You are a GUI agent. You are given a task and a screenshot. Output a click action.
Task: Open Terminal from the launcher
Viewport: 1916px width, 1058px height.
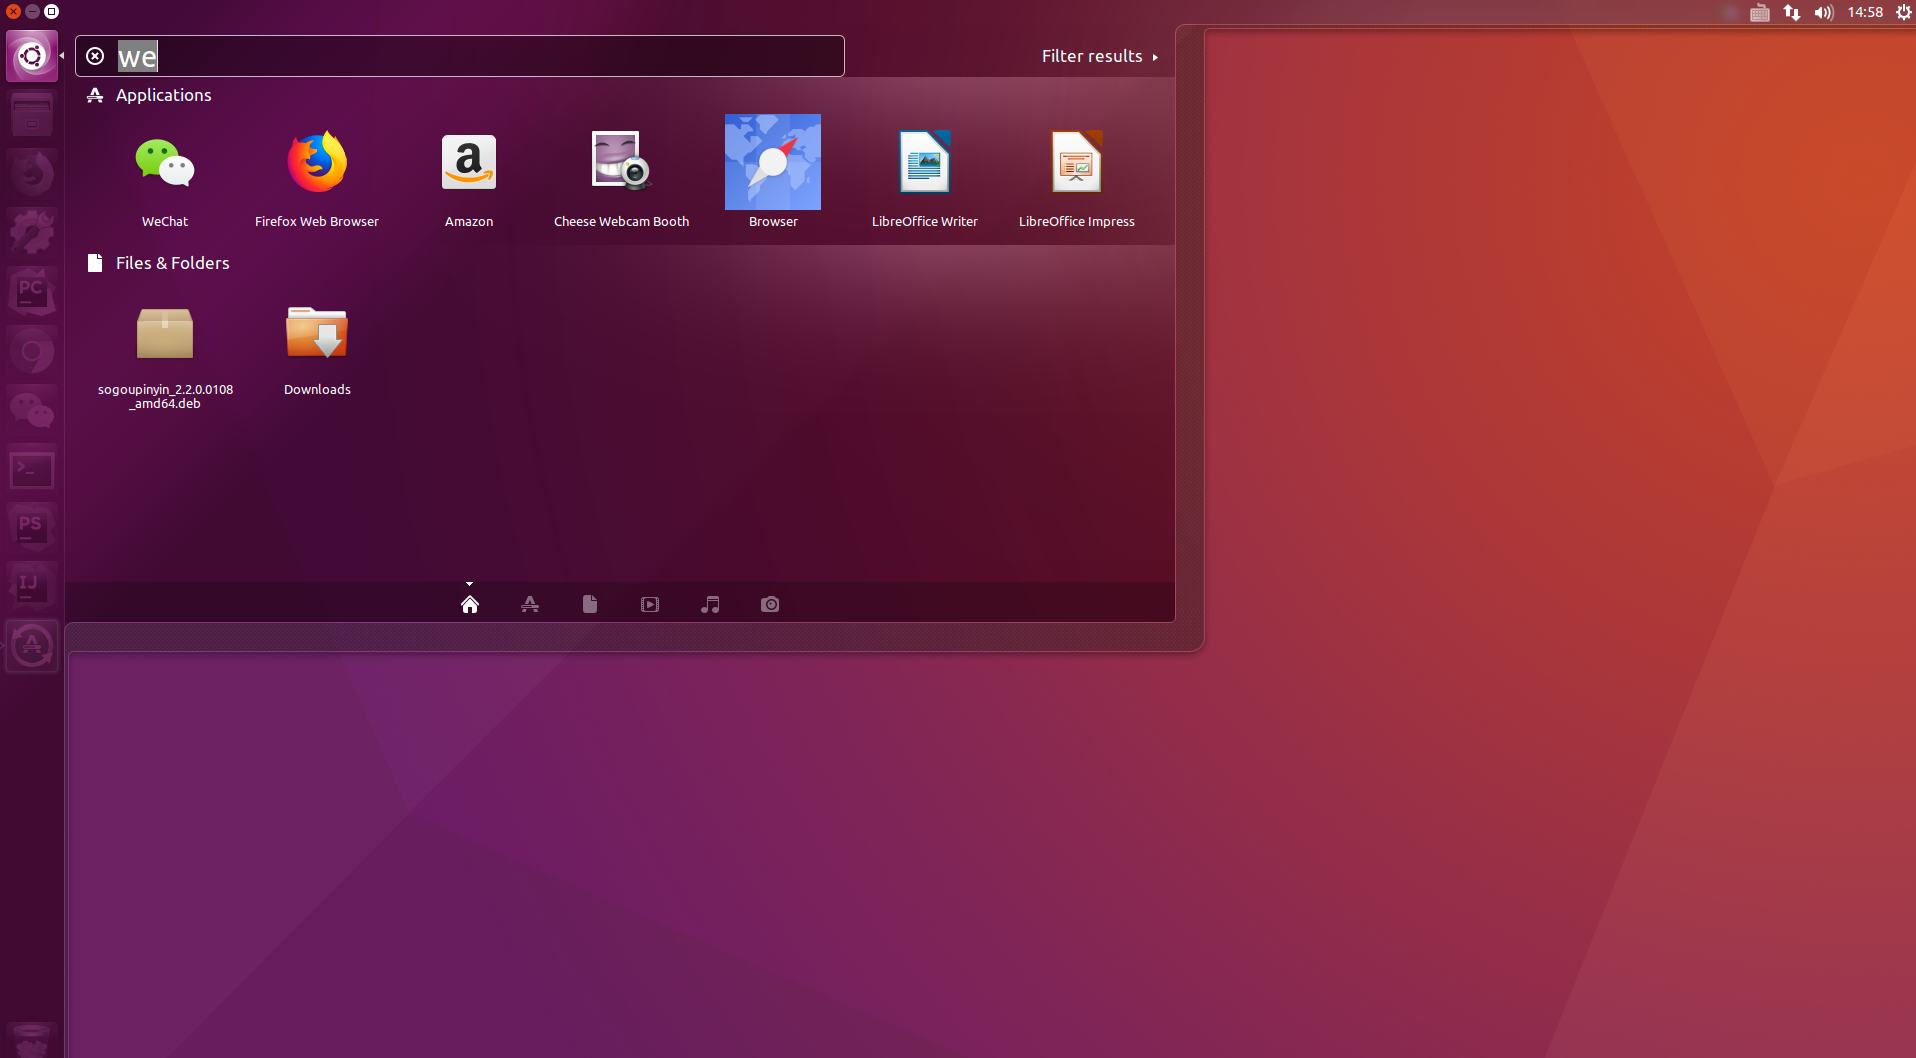click(x=32, y=469)
